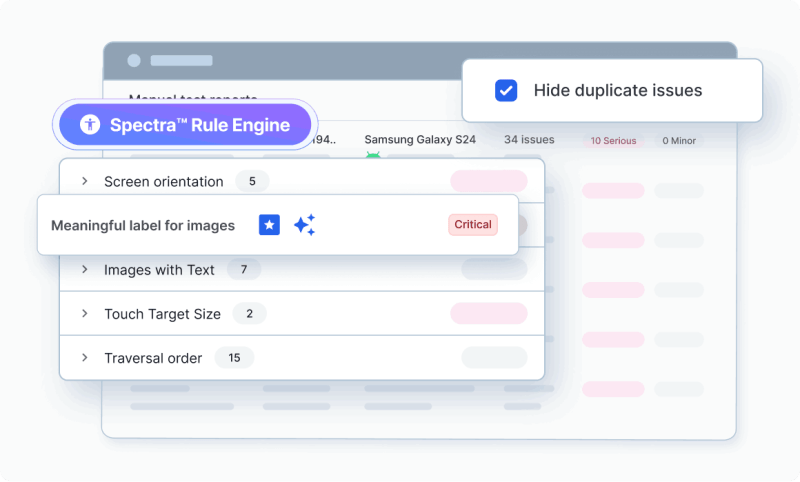
Task: Click the accessibility figure icon in Spectra badge
Action: [x=90, y=124]
